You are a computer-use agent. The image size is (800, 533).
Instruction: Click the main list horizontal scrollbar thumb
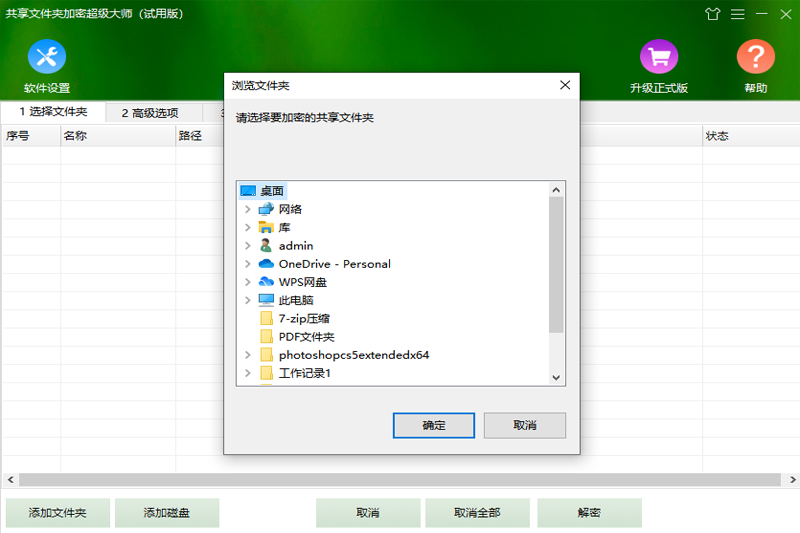[x=400, y=479]
